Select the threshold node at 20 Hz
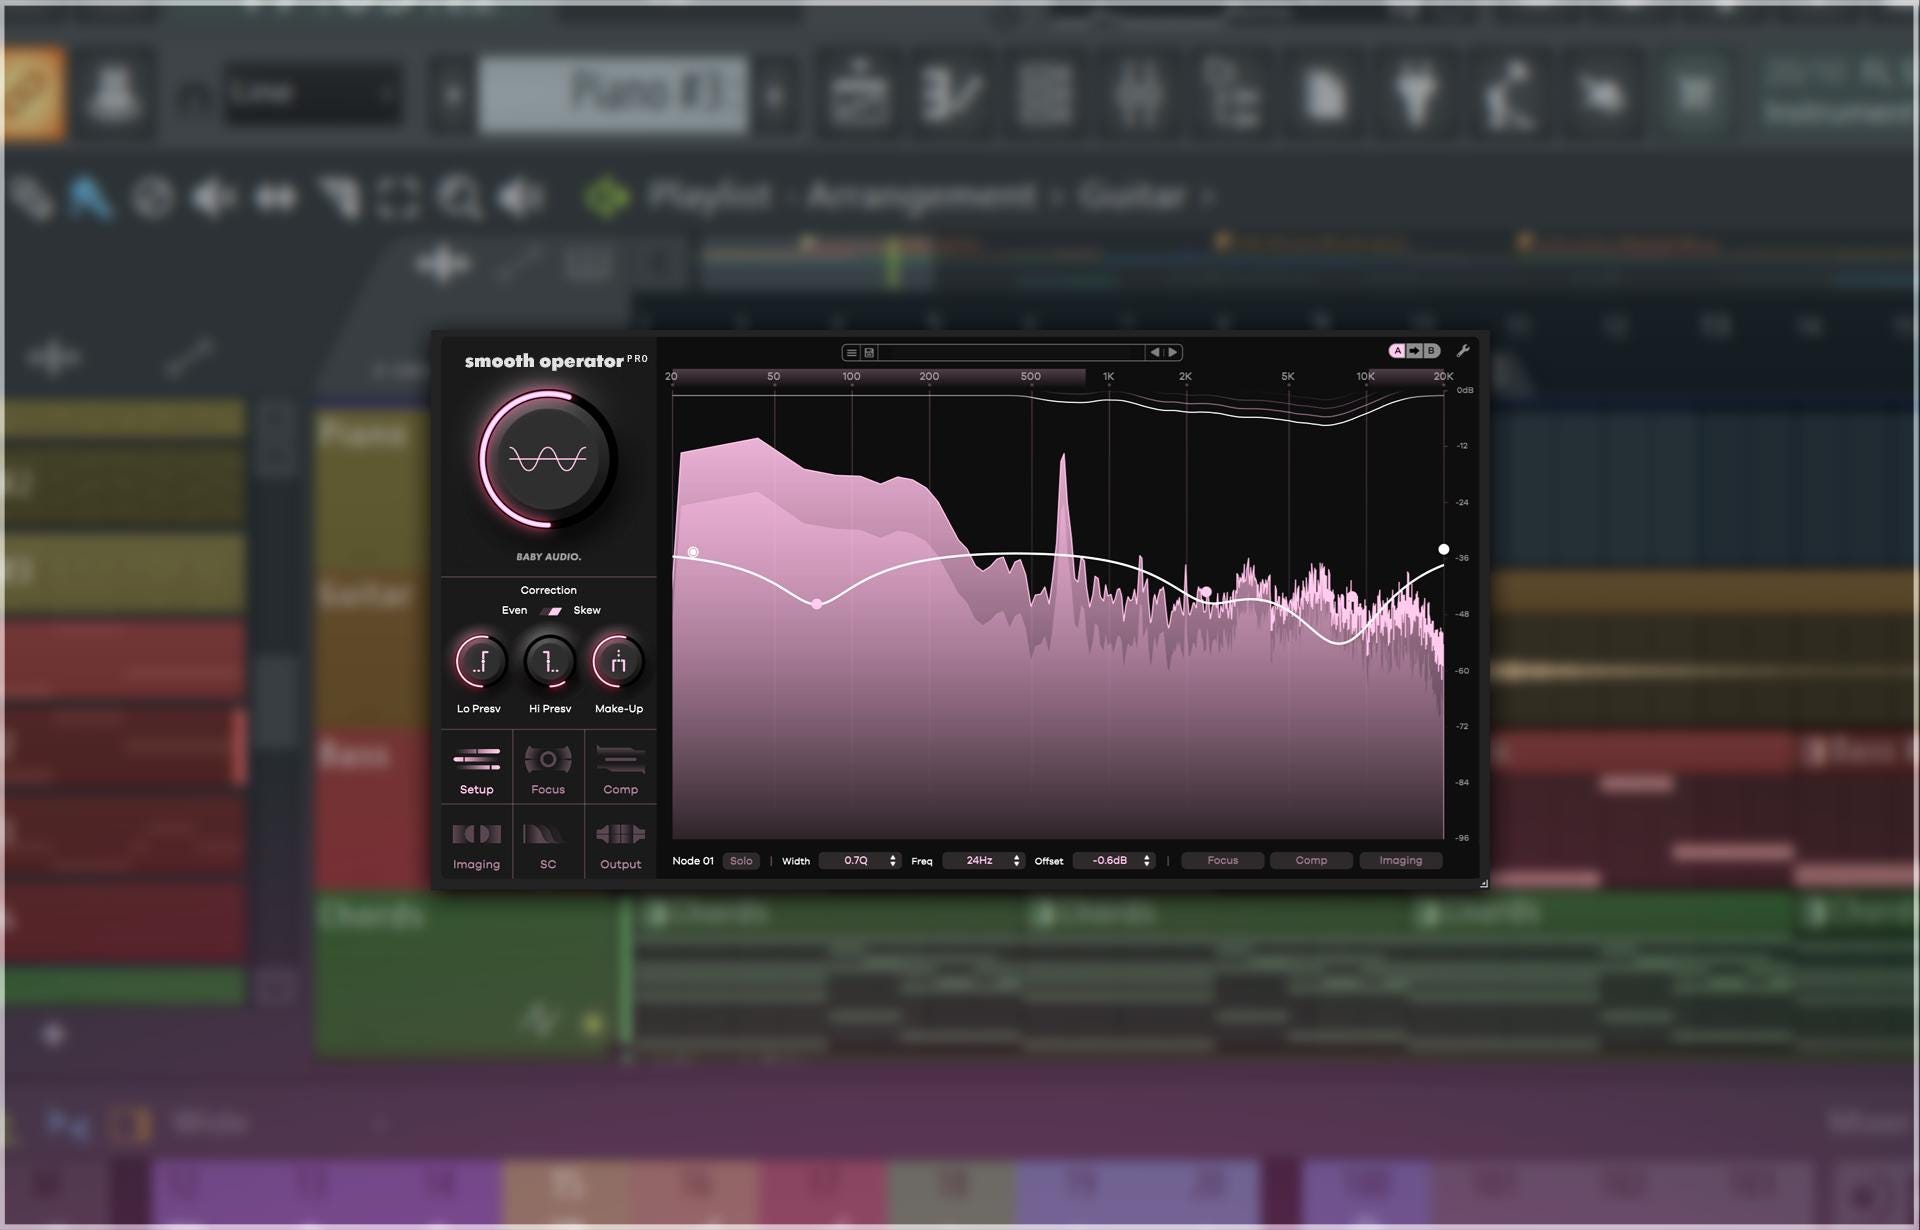Screen dimensions: 1920x1230 693,552
